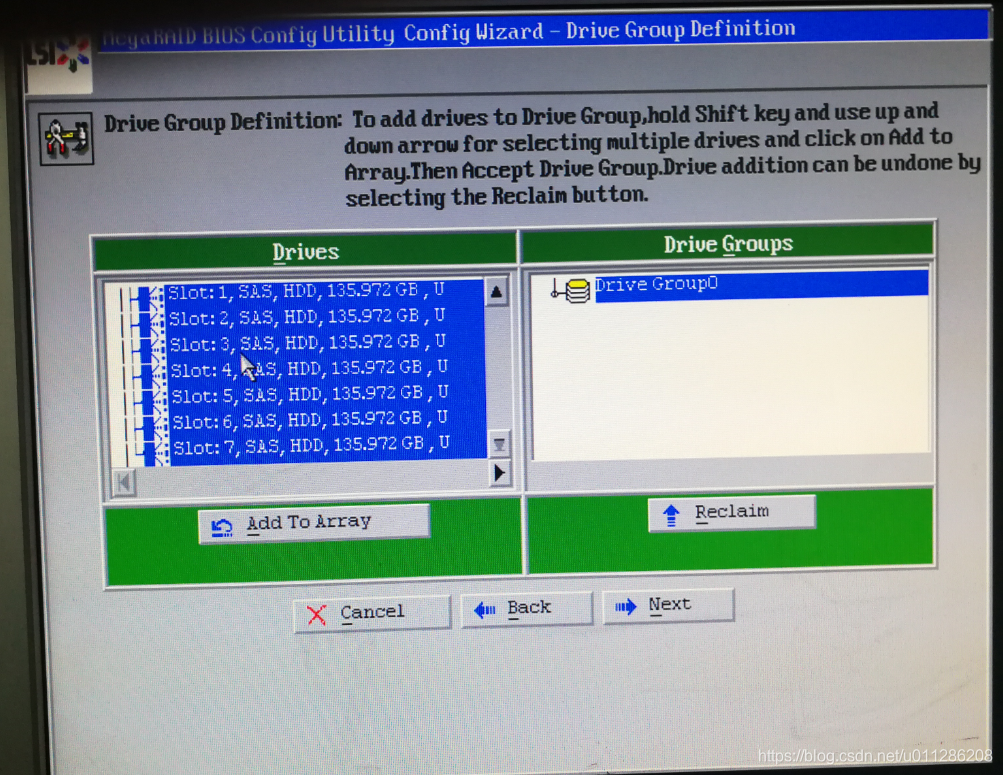The image size is (1003, 775).
Task: Click the red X icon on Cancel
Action: point(316,615)
